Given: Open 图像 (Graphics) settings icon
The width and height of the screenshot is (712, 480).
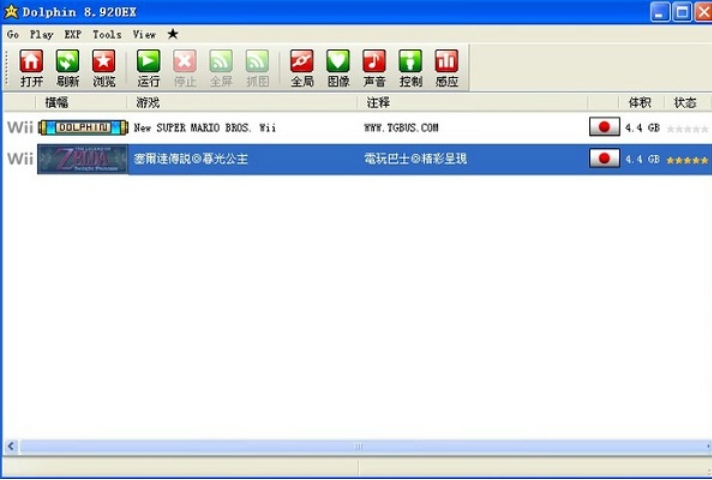Looking at the screenshot, I should pos(338,61).
